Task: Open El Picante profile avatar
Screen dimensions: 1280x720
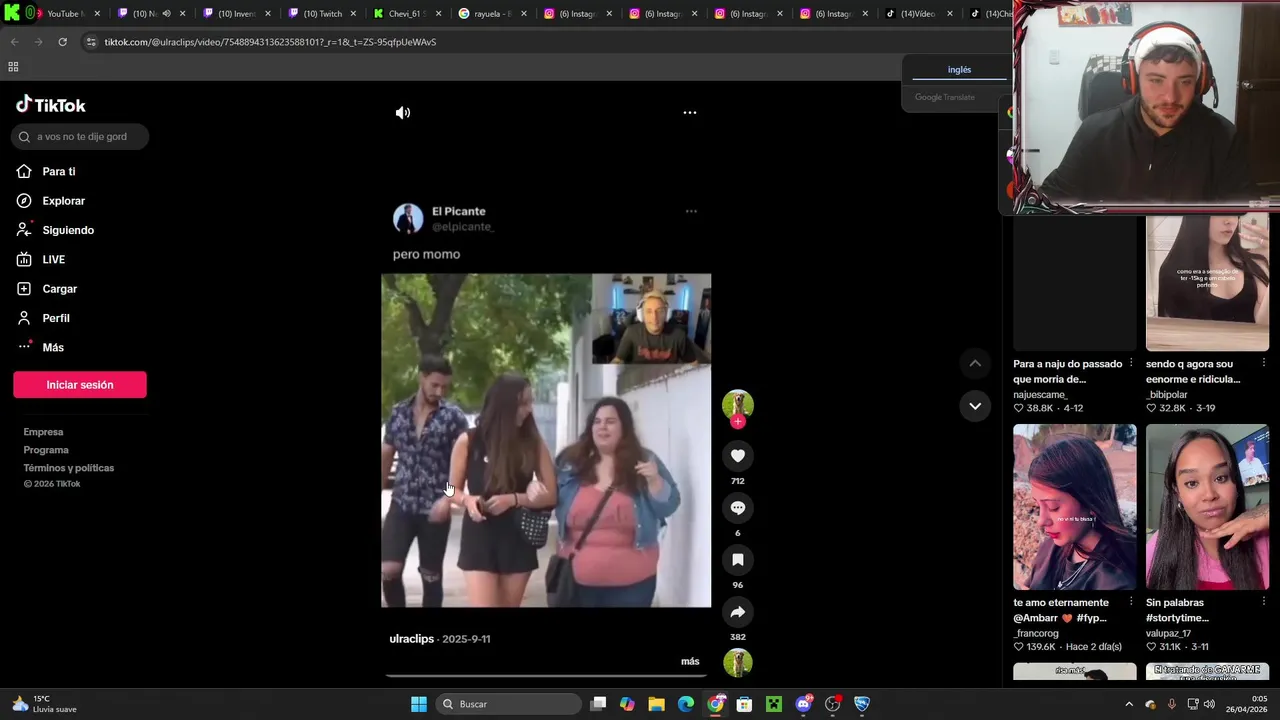Action: (x=408, y=218)
